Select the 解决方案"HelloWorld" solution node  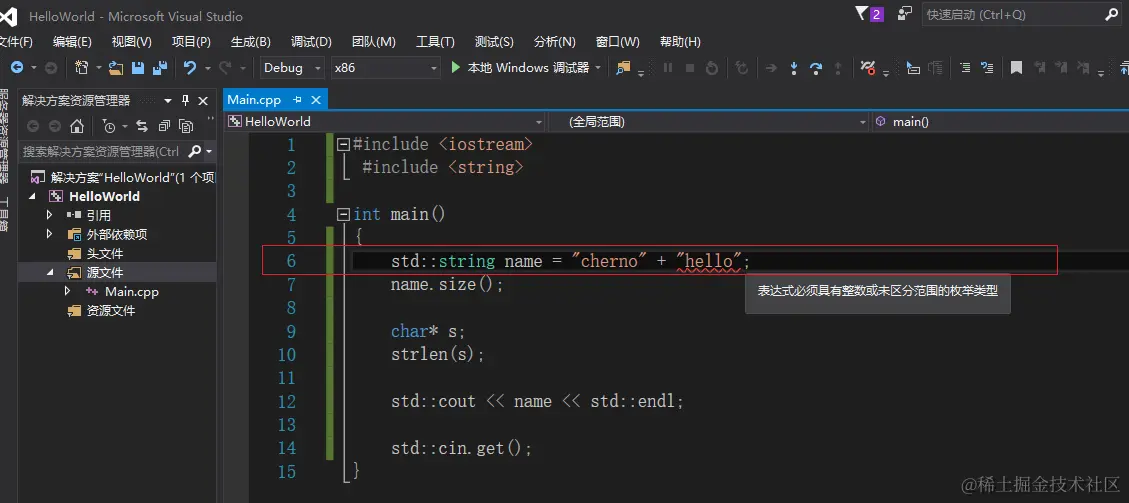click(x=122, y=178)
